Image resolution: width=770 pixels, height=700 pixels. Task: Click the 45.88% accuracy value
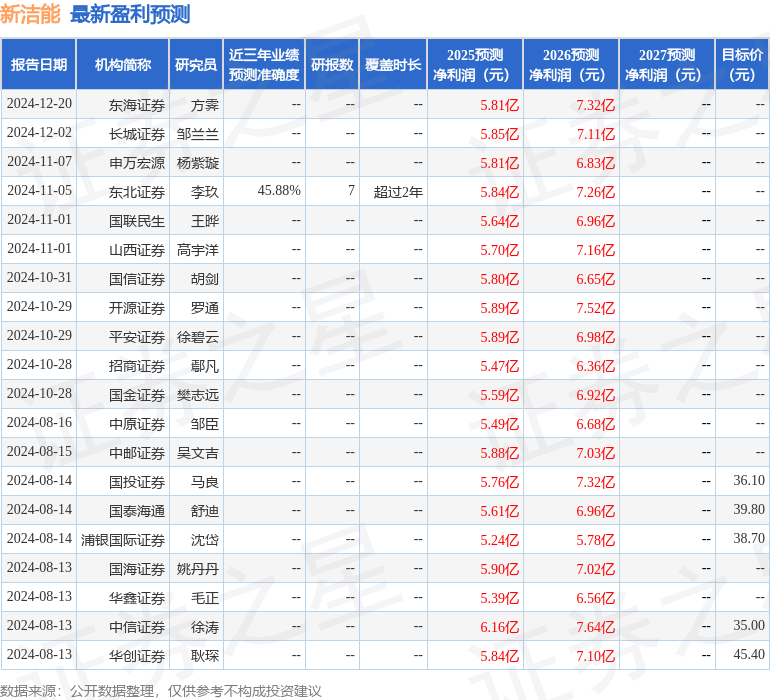(x=279, y=191)
